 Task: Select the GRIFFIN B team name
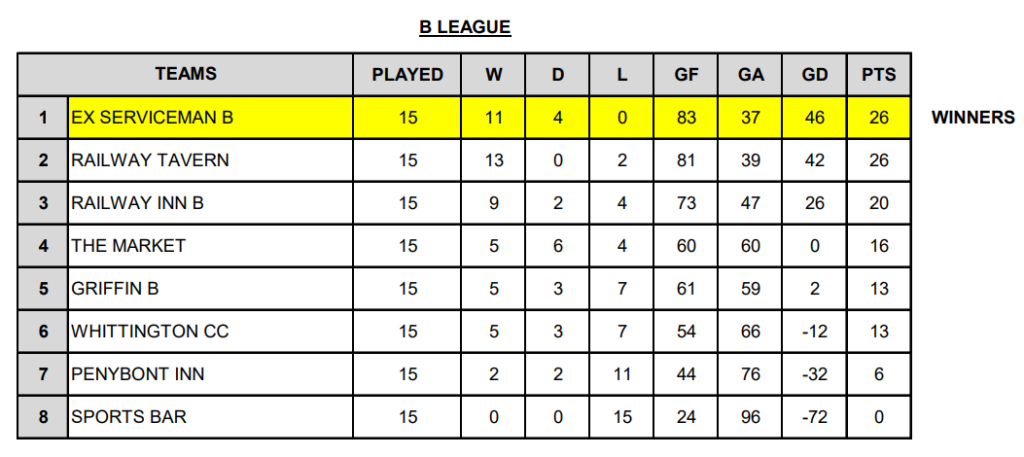pos(115,288)
